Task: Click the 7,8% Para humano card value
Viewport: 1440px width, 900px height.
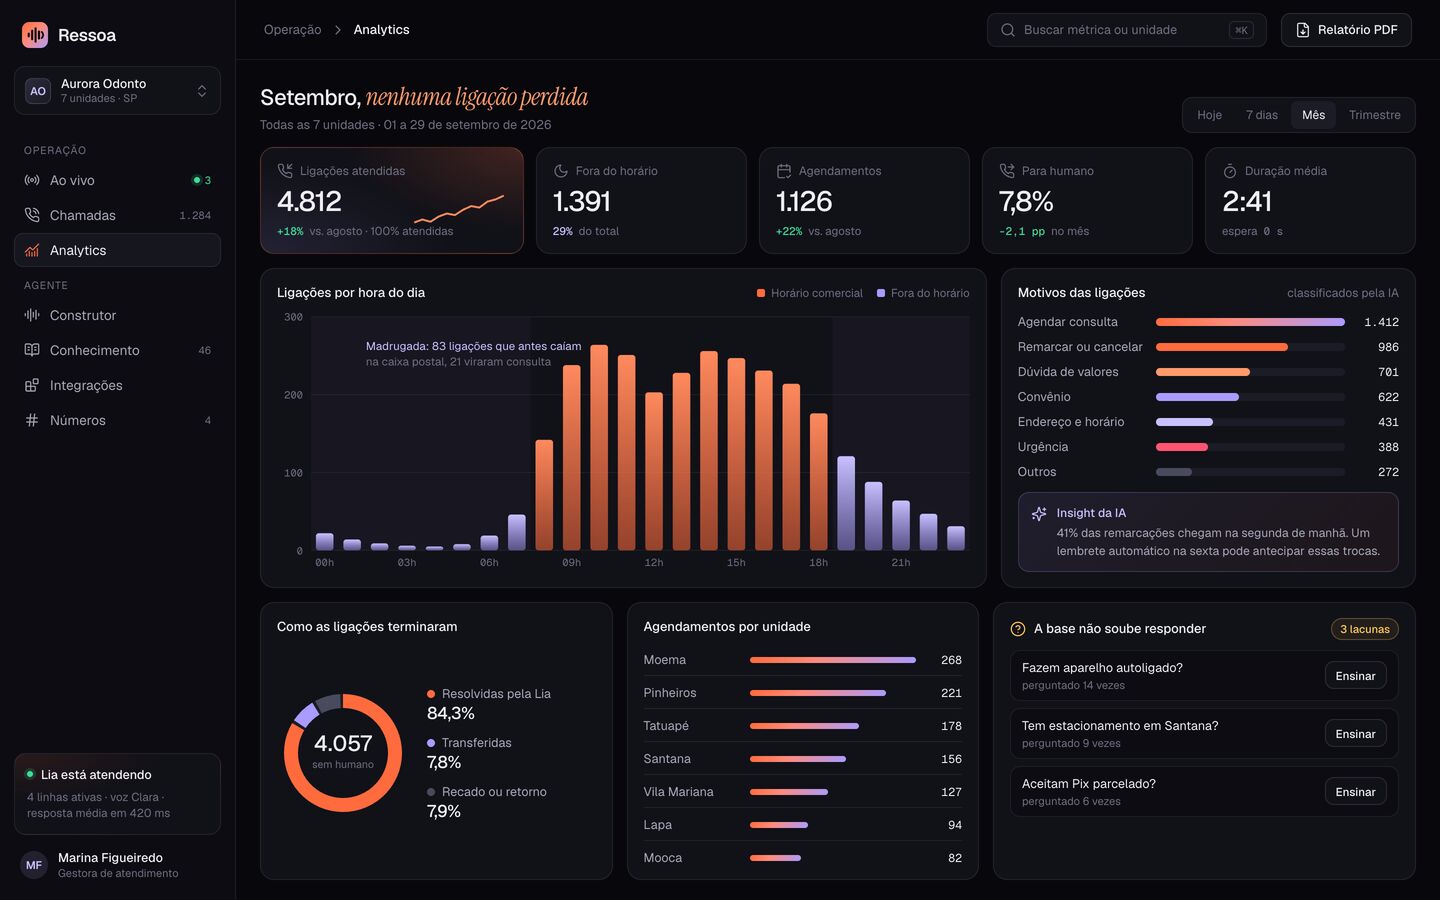Action: [1026, 202]
